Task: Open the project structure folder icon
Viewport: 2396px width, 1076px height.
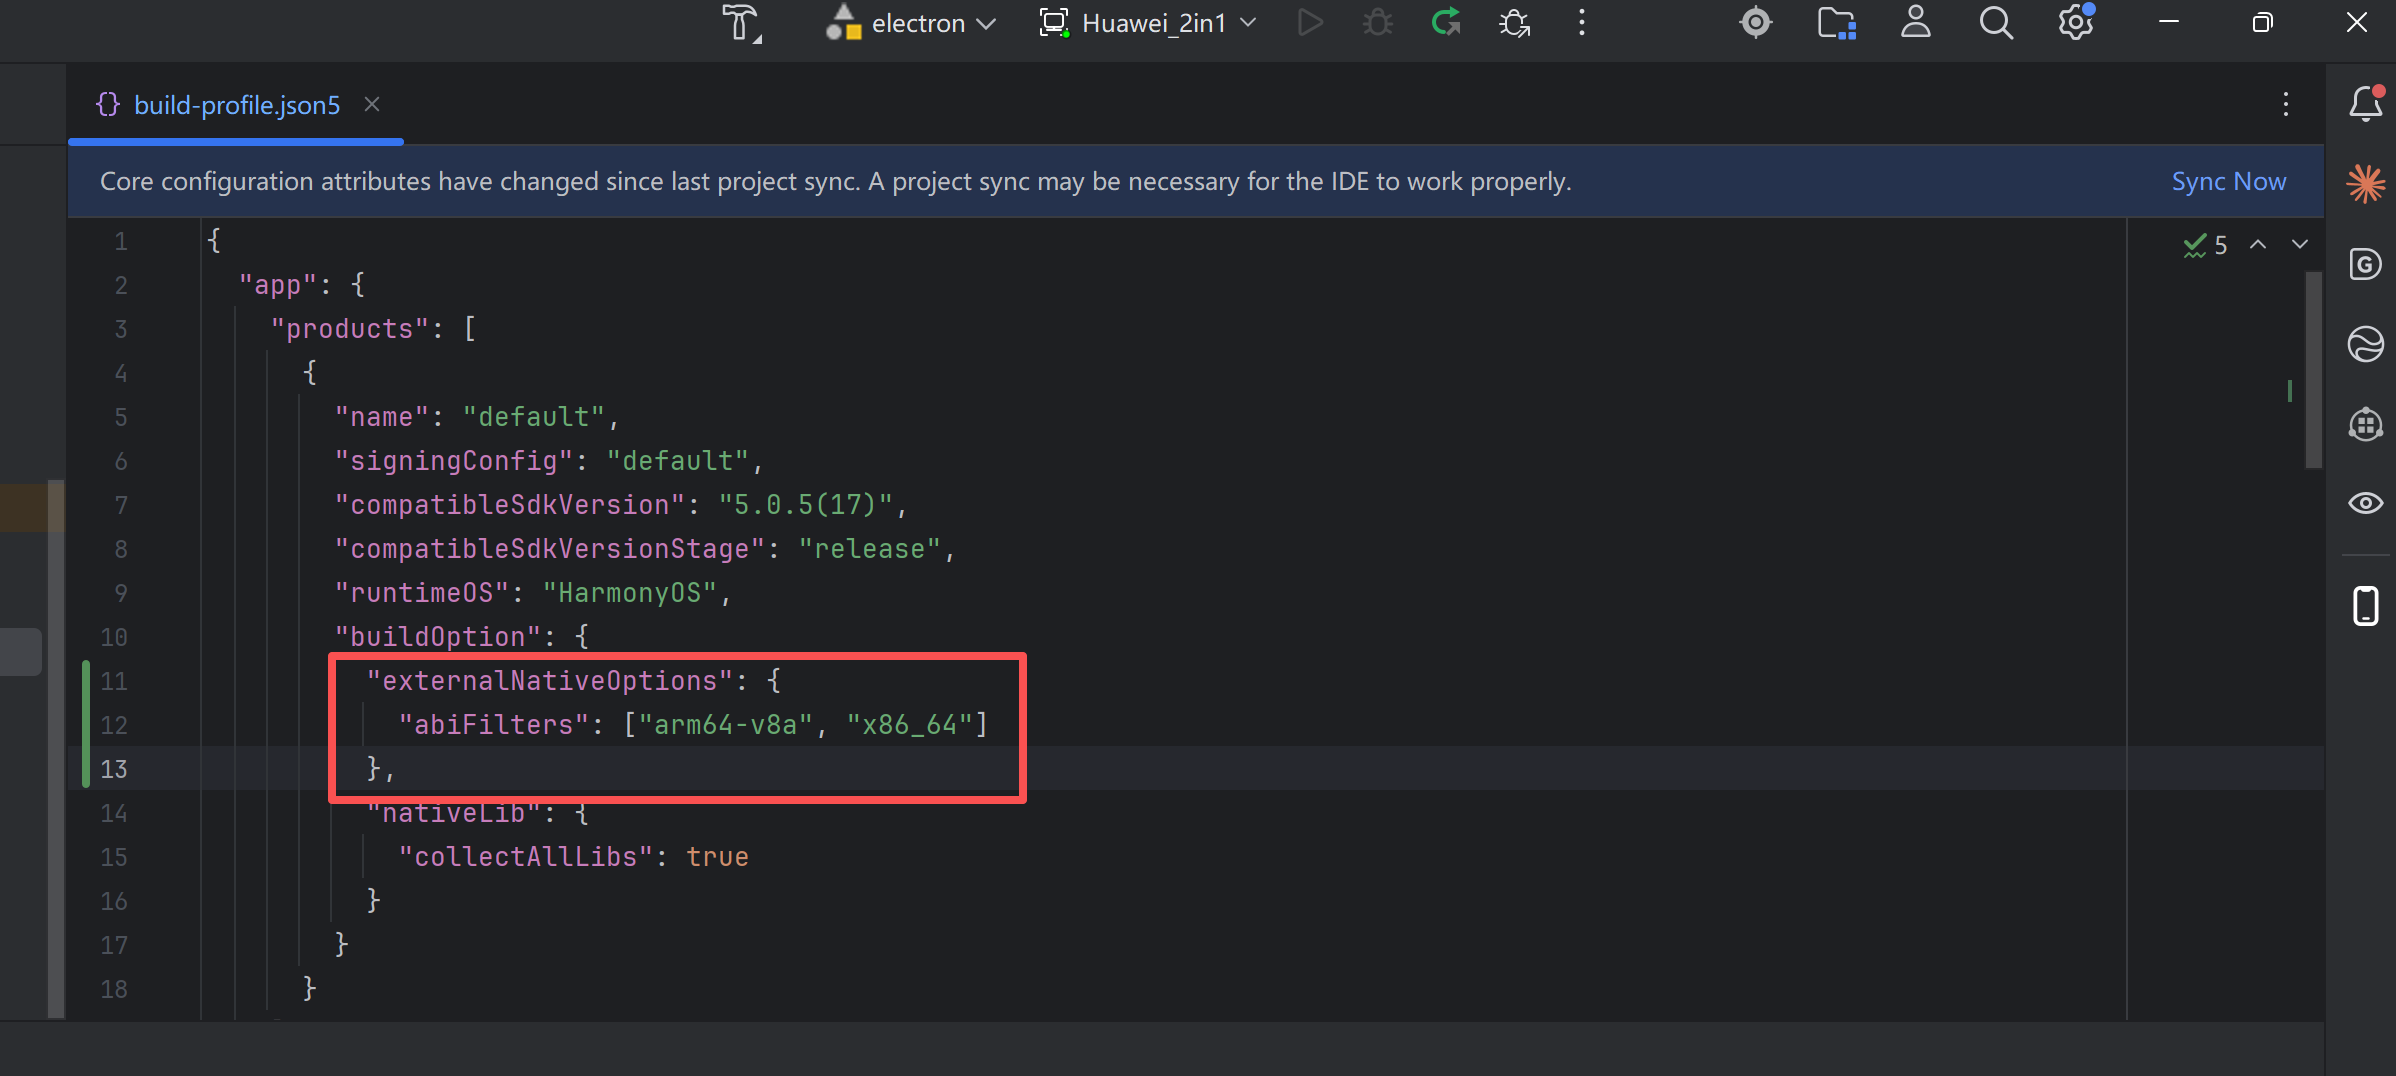Action: click(1836, 22)
